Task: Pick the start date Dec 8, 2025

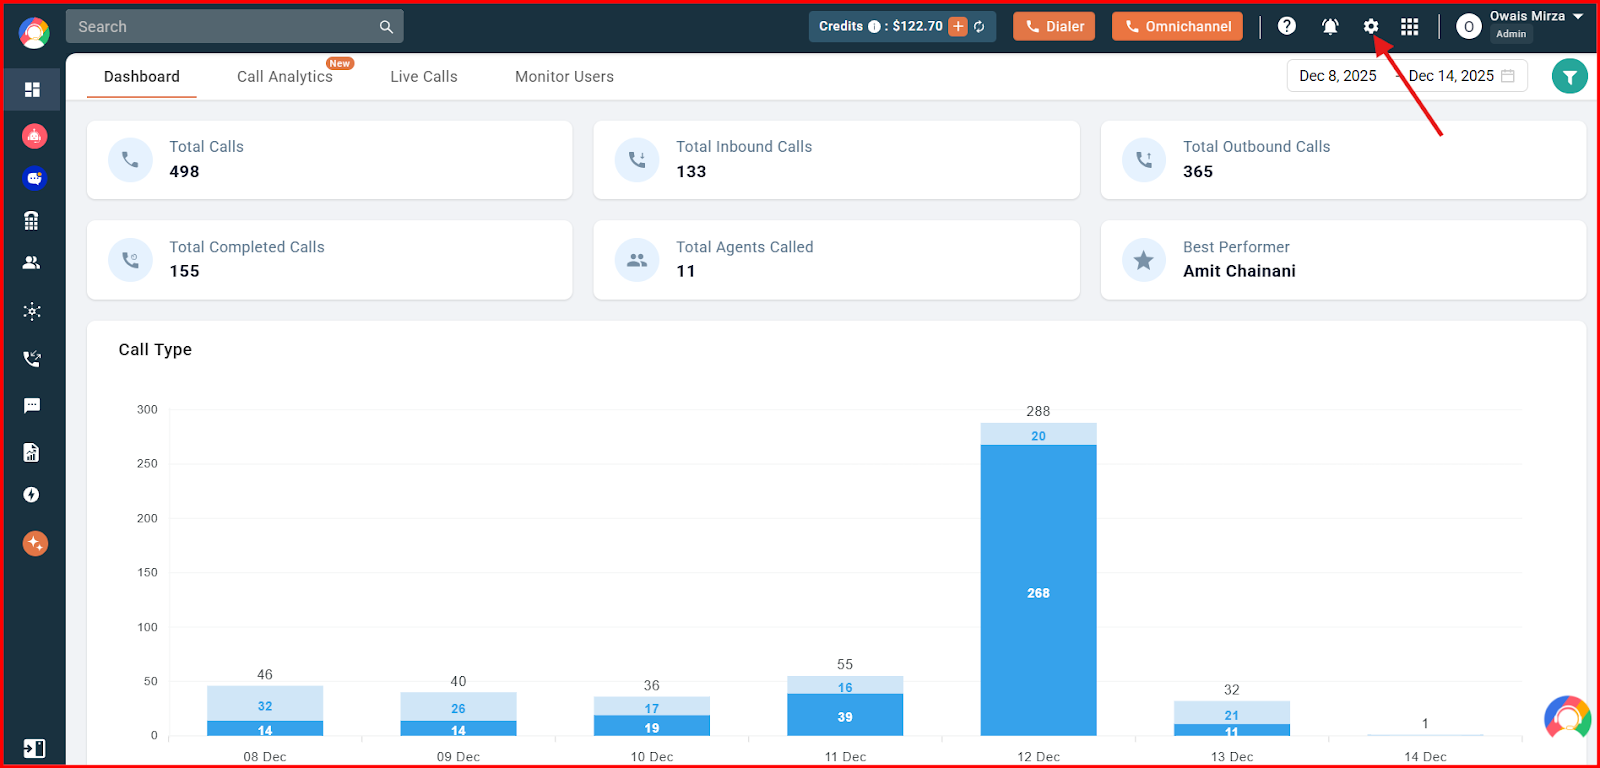Action: coord(1338,76)
